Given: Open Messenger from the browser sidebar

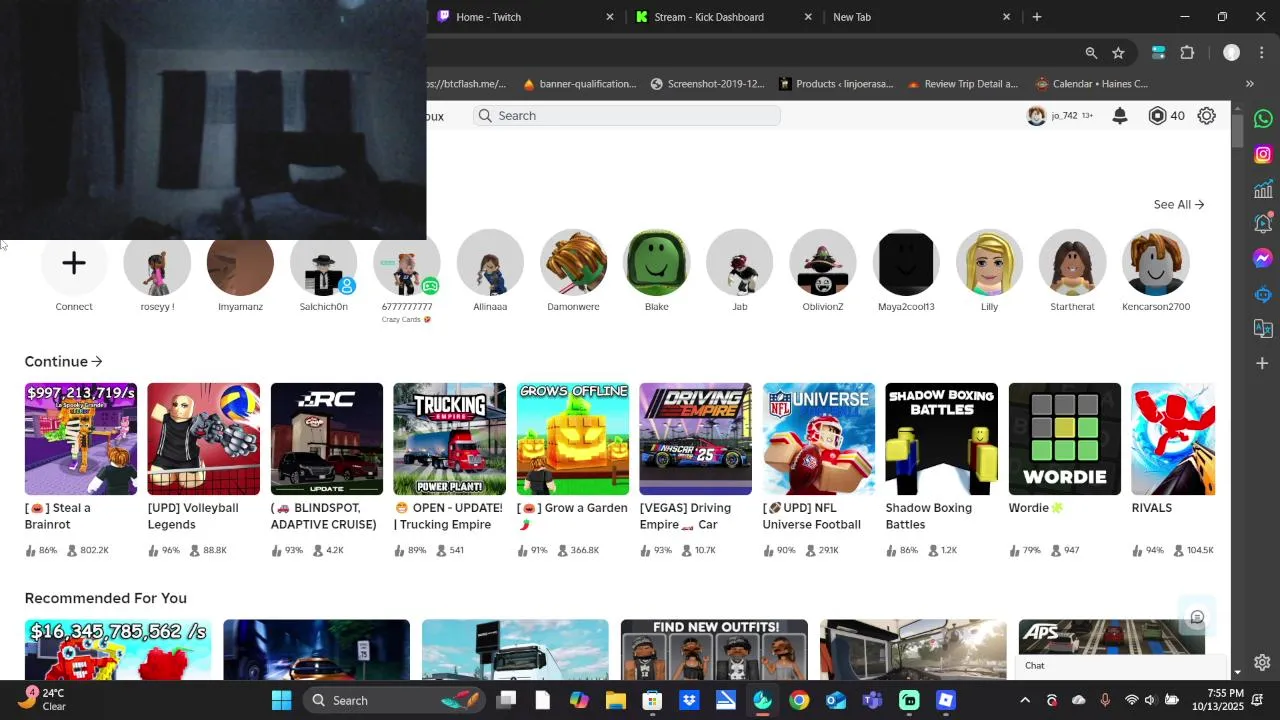Looking at the screenshot, I should coord(1263,258).
